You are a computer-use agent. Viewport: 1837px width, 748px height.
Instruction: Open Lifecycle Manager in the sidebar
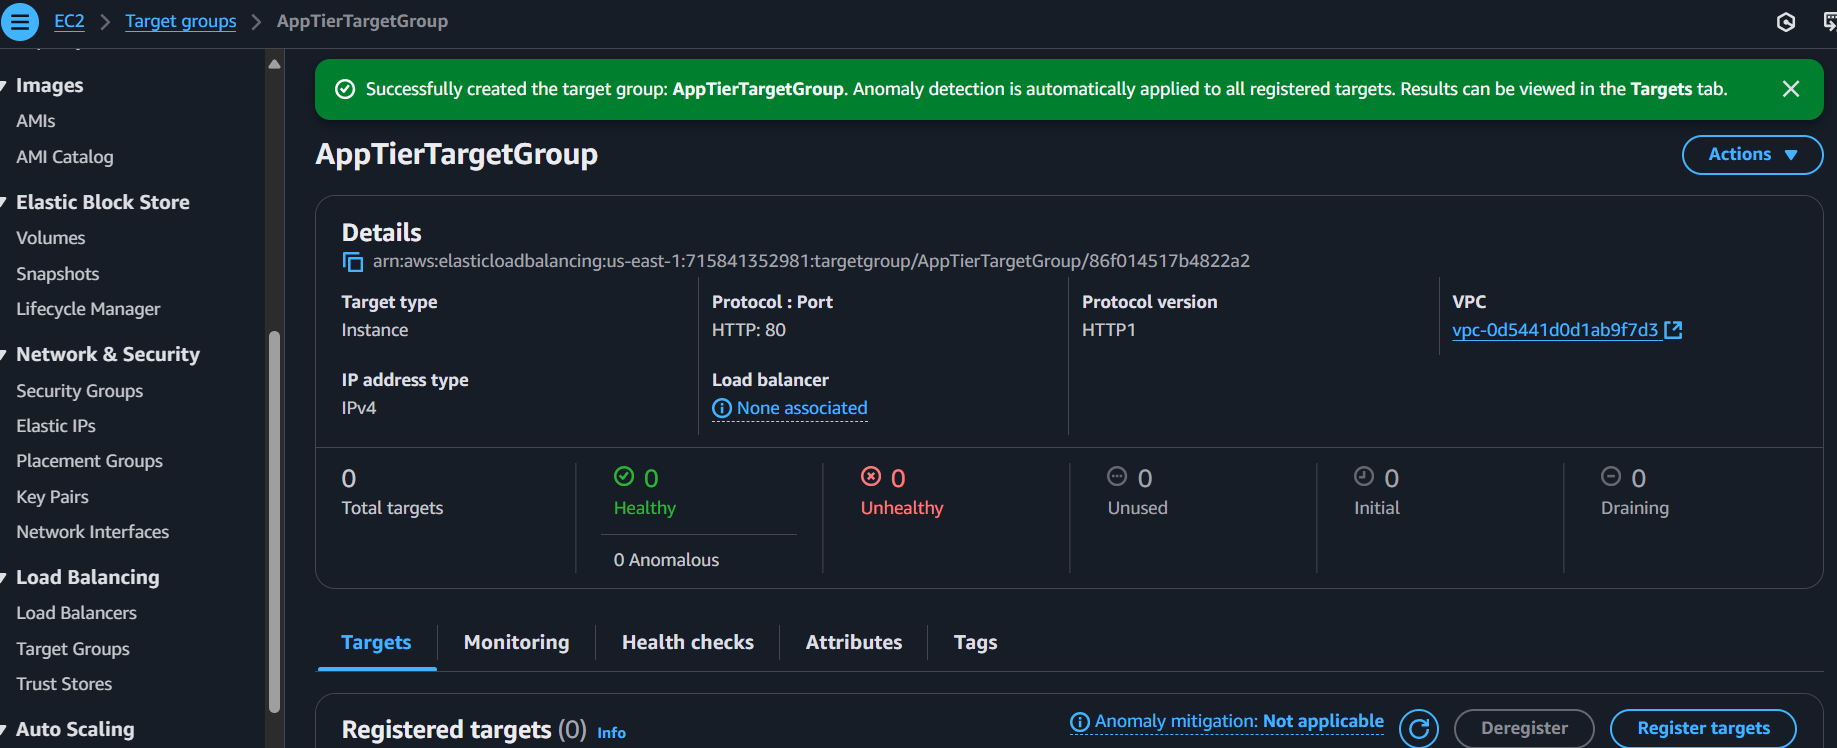pyautogui.click(x=88, y=309)
